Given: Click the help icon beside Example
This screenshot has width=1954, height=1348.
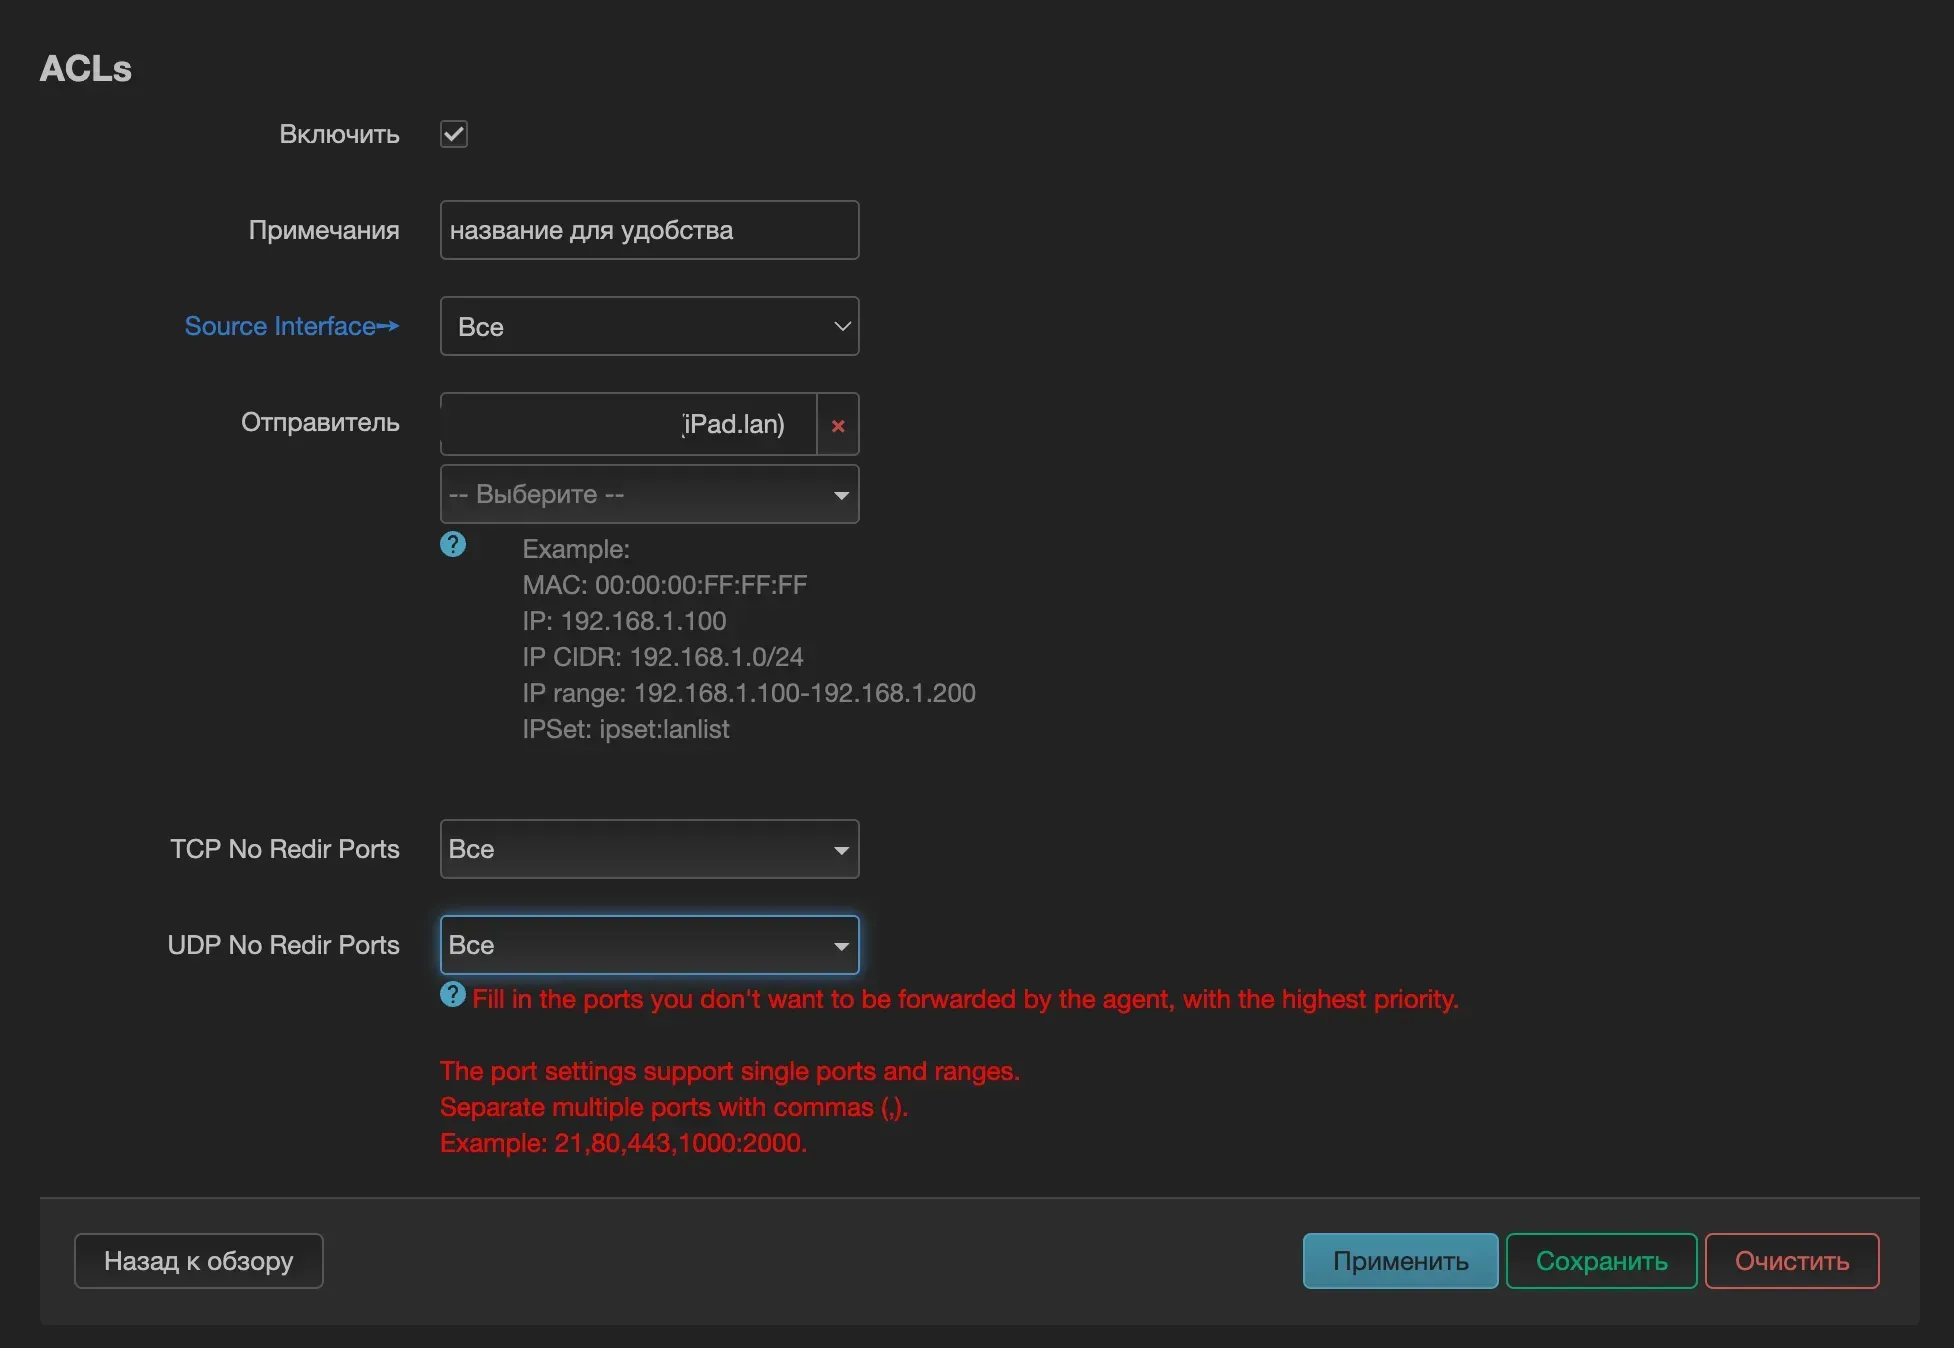Looking at the screenshot, I should [453, 544].
